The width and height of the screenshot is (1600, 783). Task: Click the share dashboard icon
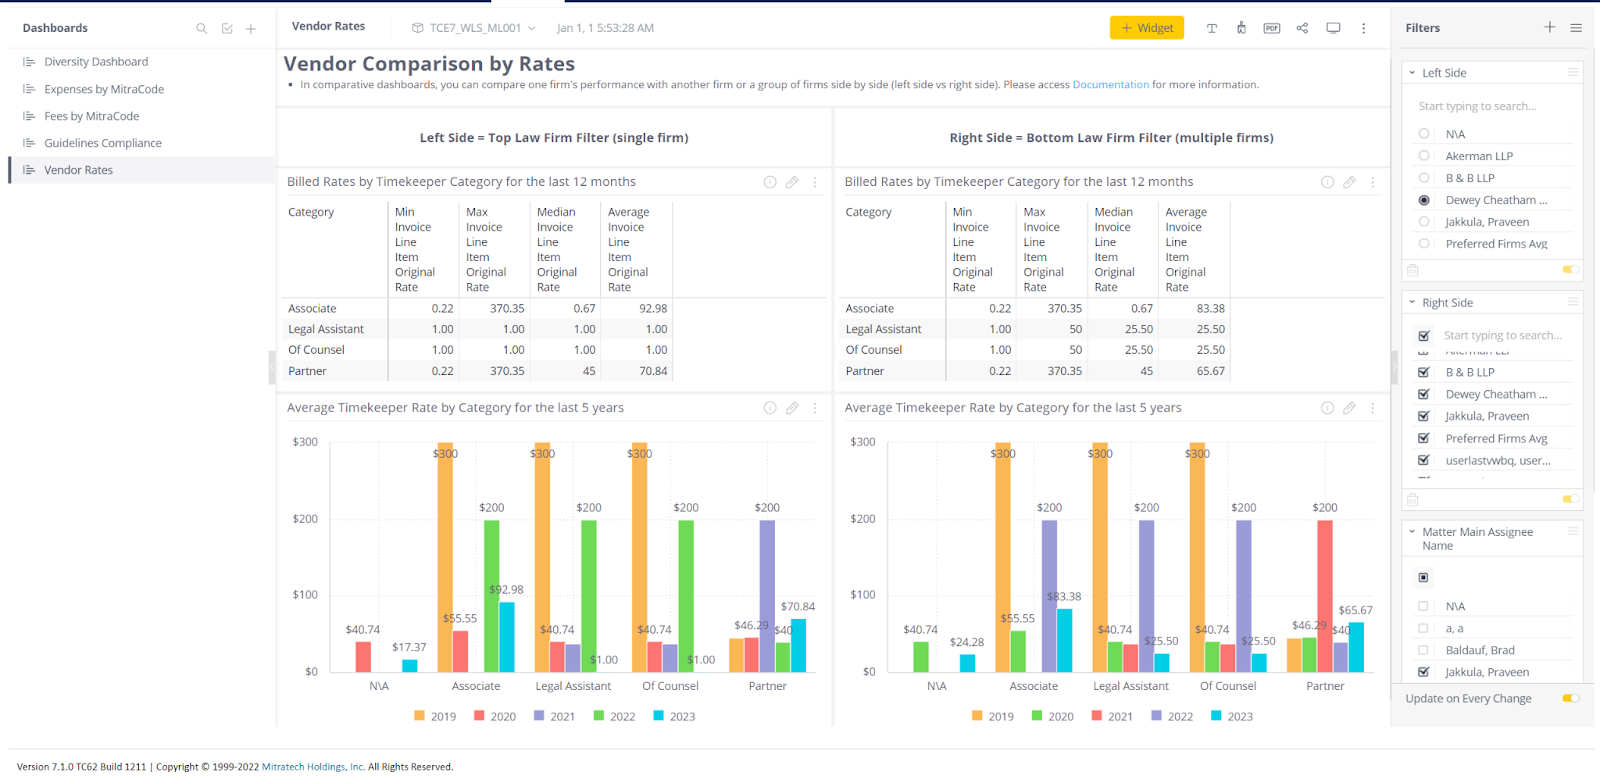pyautogui.click(x=1302, y=28)
